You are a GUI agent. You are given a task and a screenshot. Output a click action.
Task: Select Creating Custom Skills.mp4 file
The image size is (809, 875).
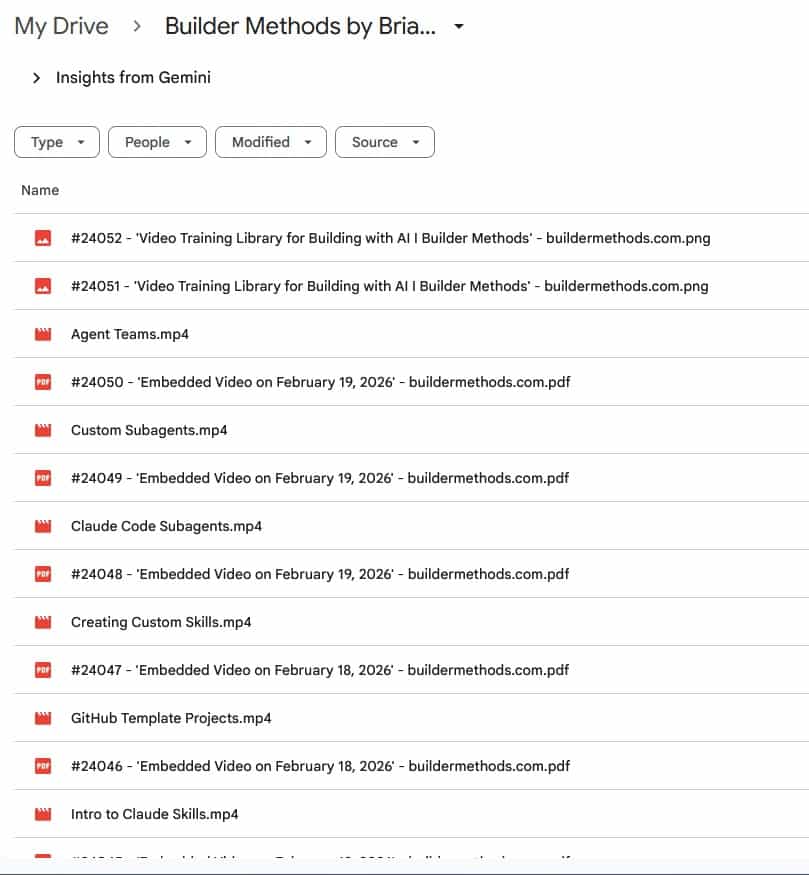[161, 622]
